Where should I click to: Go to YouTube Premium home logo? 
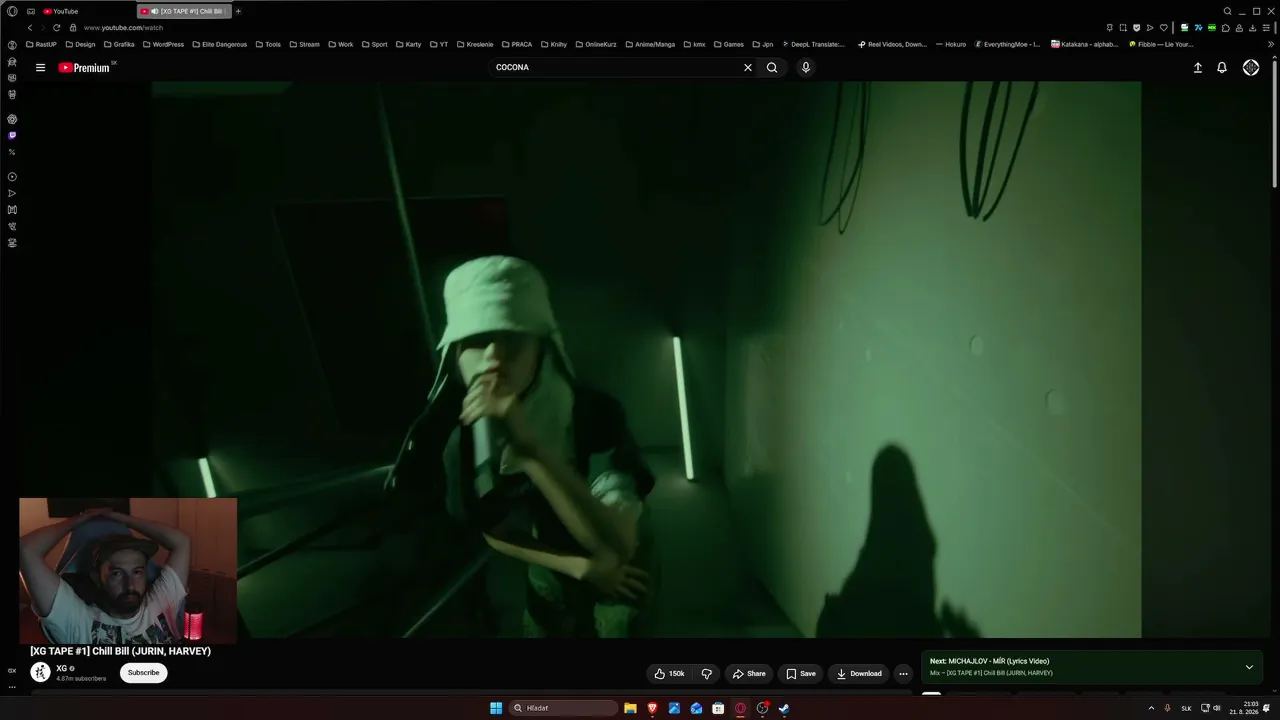[x=84, y=68]
